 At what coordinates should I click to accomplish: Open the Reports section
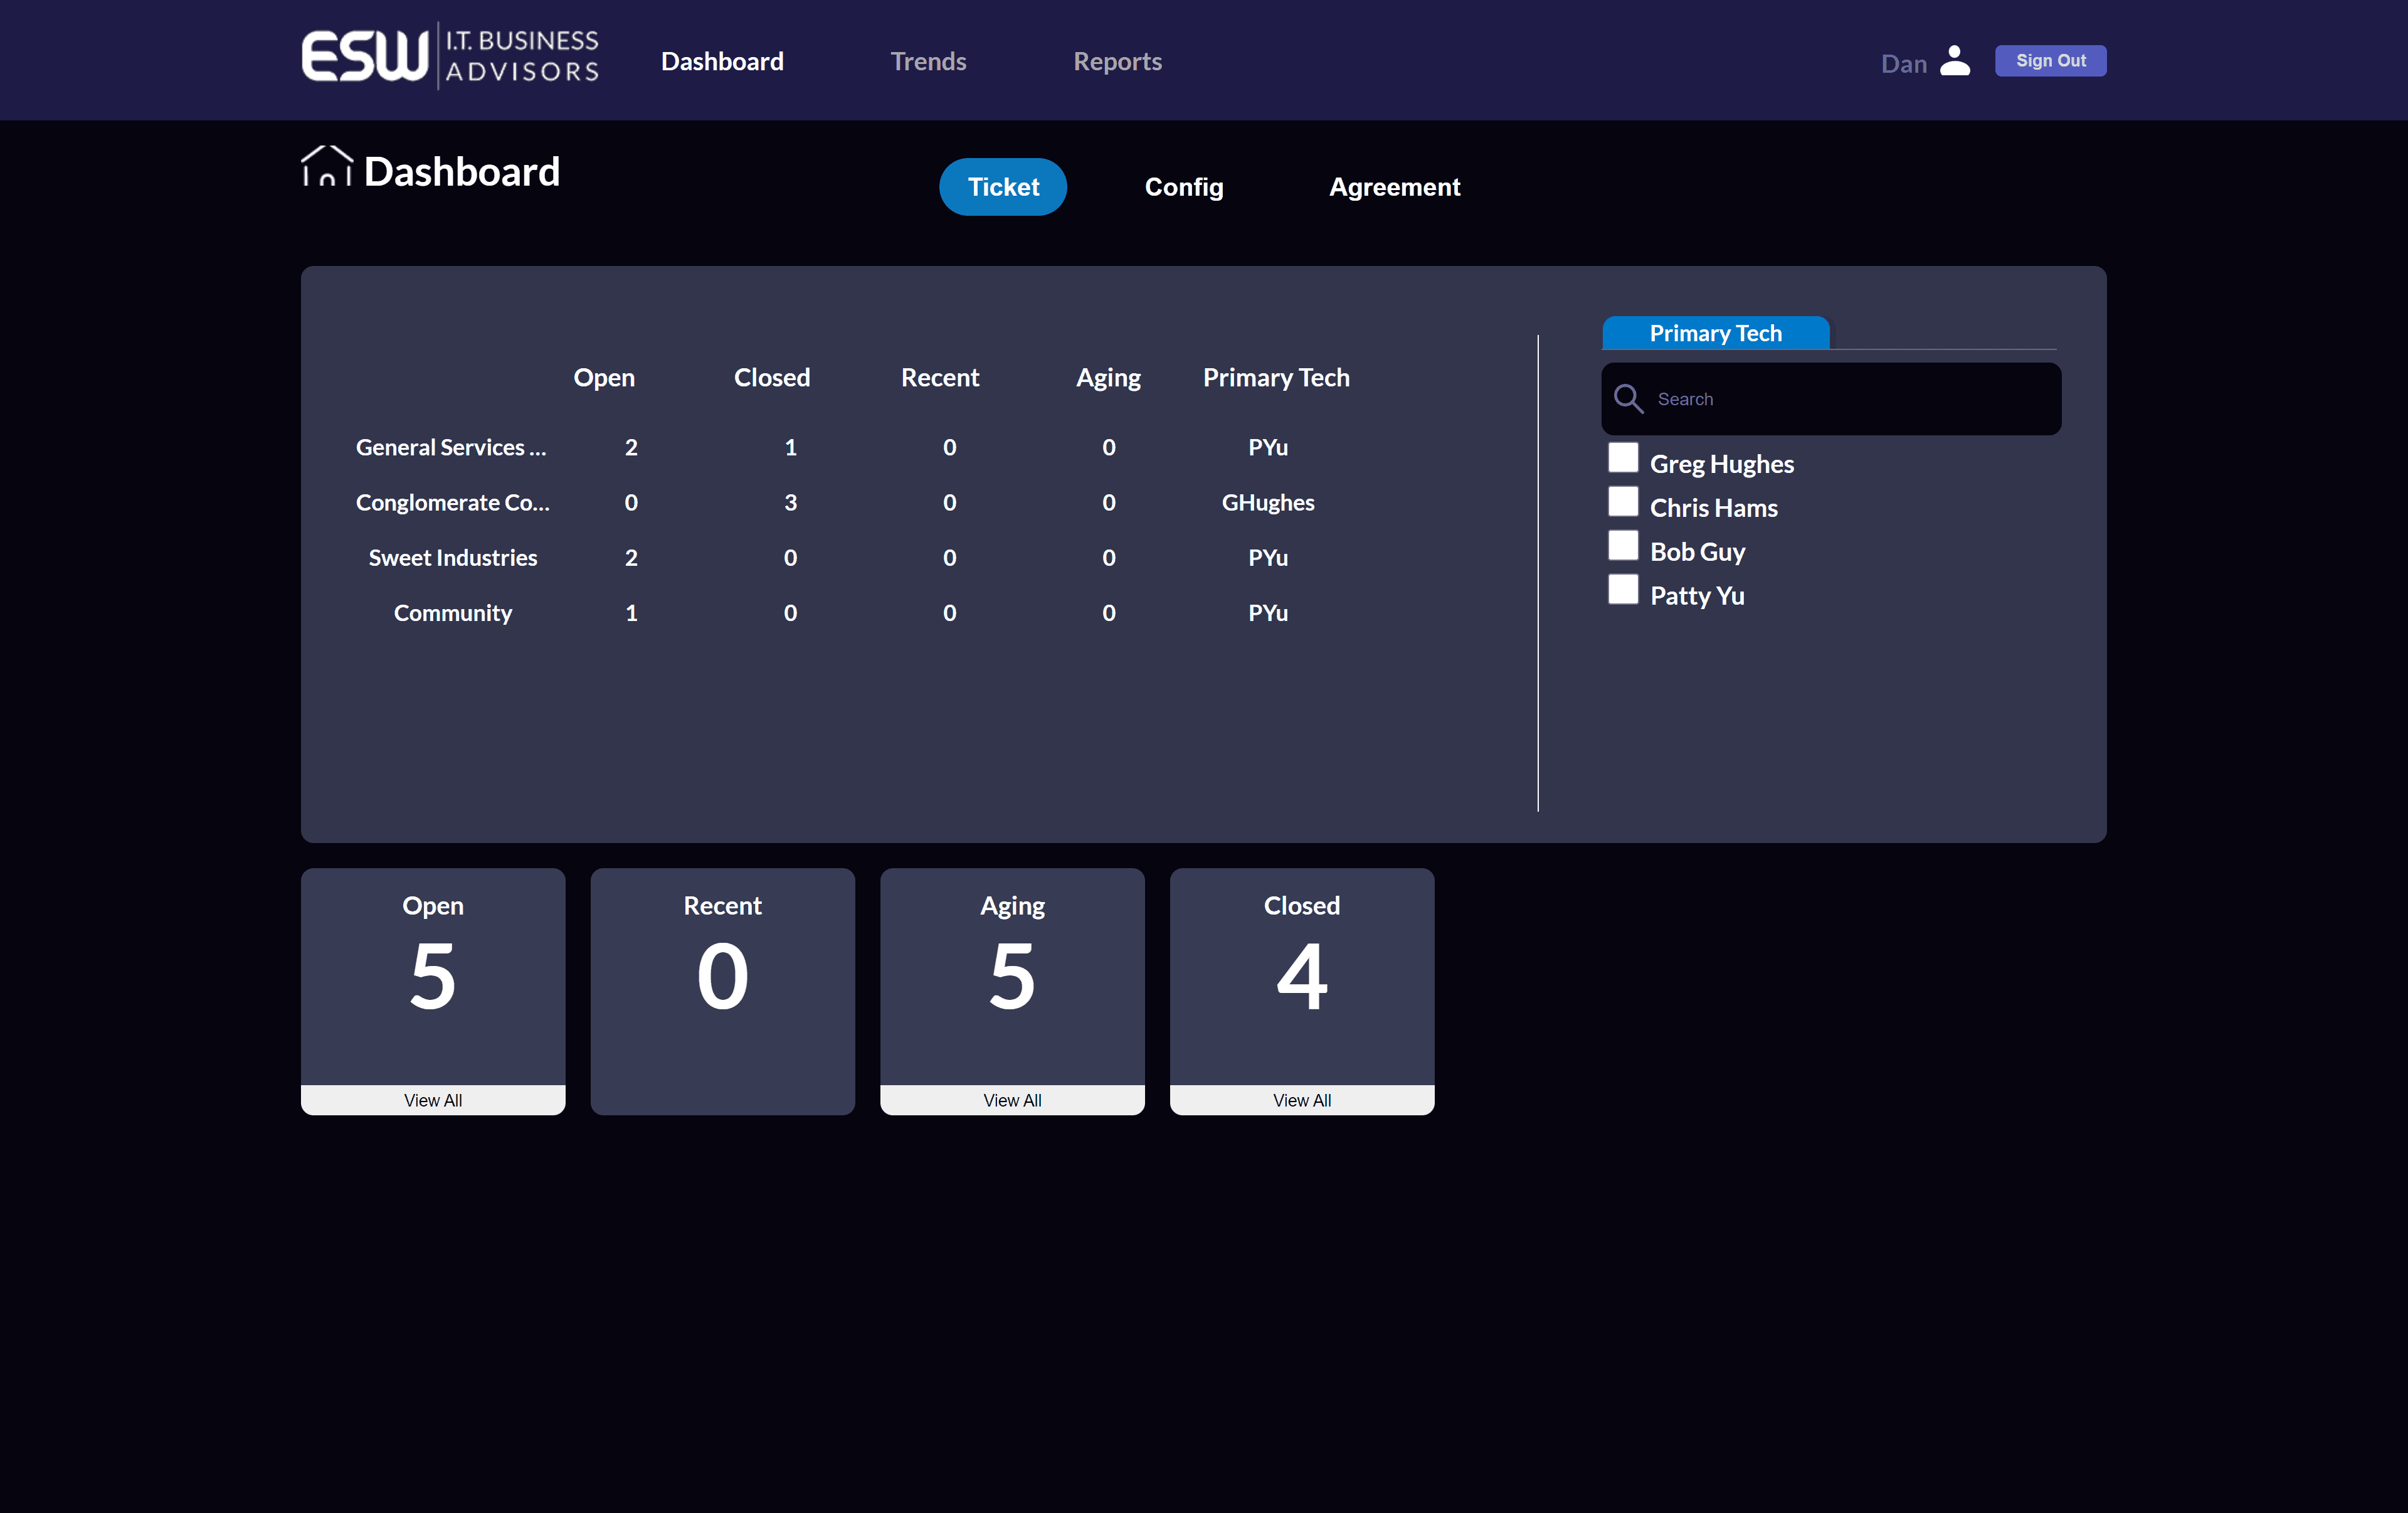(1117, 60)
